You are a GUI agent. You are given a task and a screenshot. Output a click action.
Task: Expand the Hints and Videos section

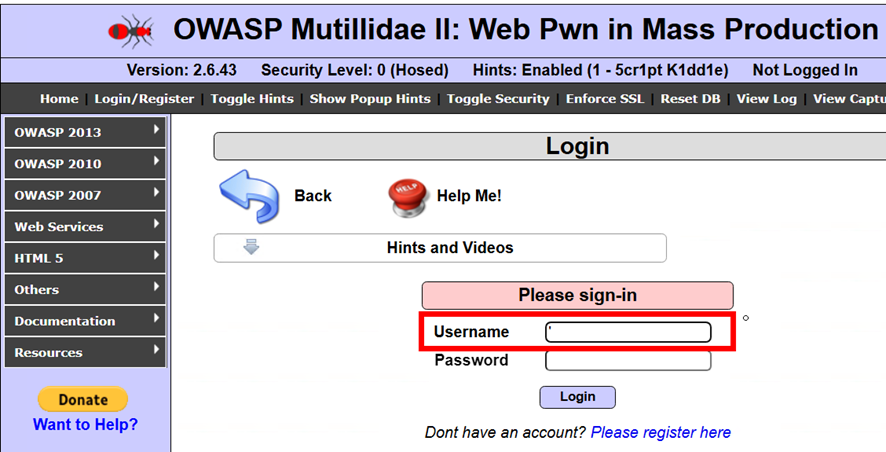[x=440, y=248]
